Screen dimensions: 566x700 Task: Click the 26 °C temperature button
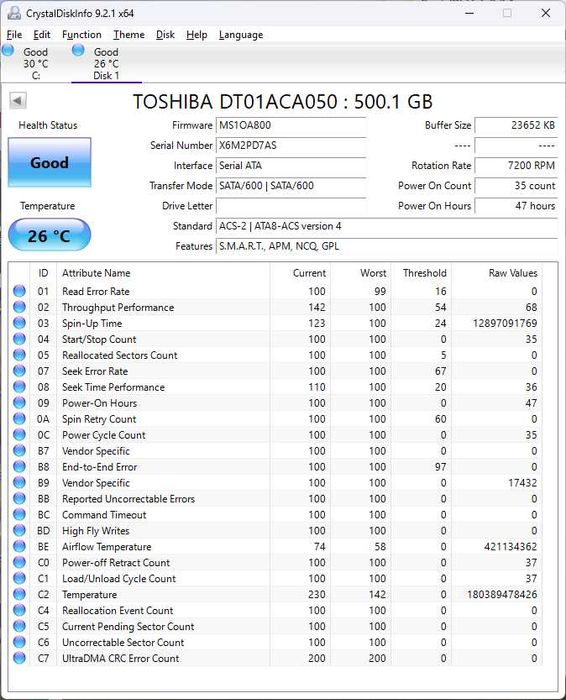tap(49, 235)
